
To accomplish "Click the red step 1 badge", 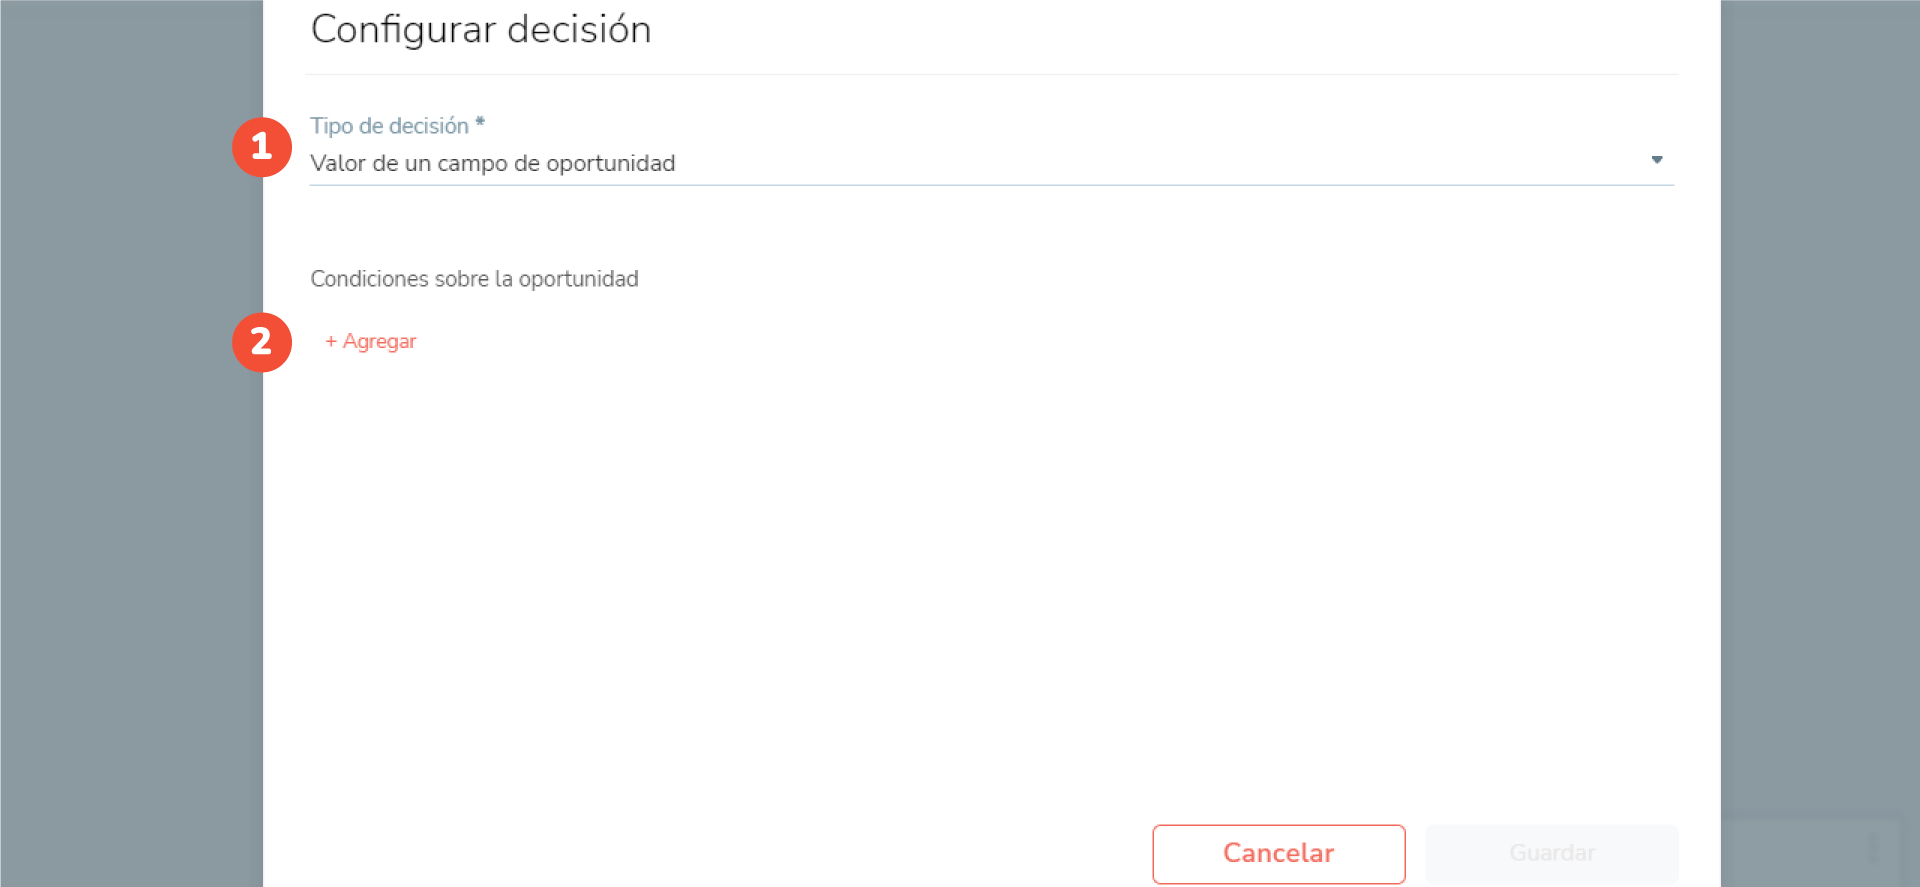I will (262, 147).
